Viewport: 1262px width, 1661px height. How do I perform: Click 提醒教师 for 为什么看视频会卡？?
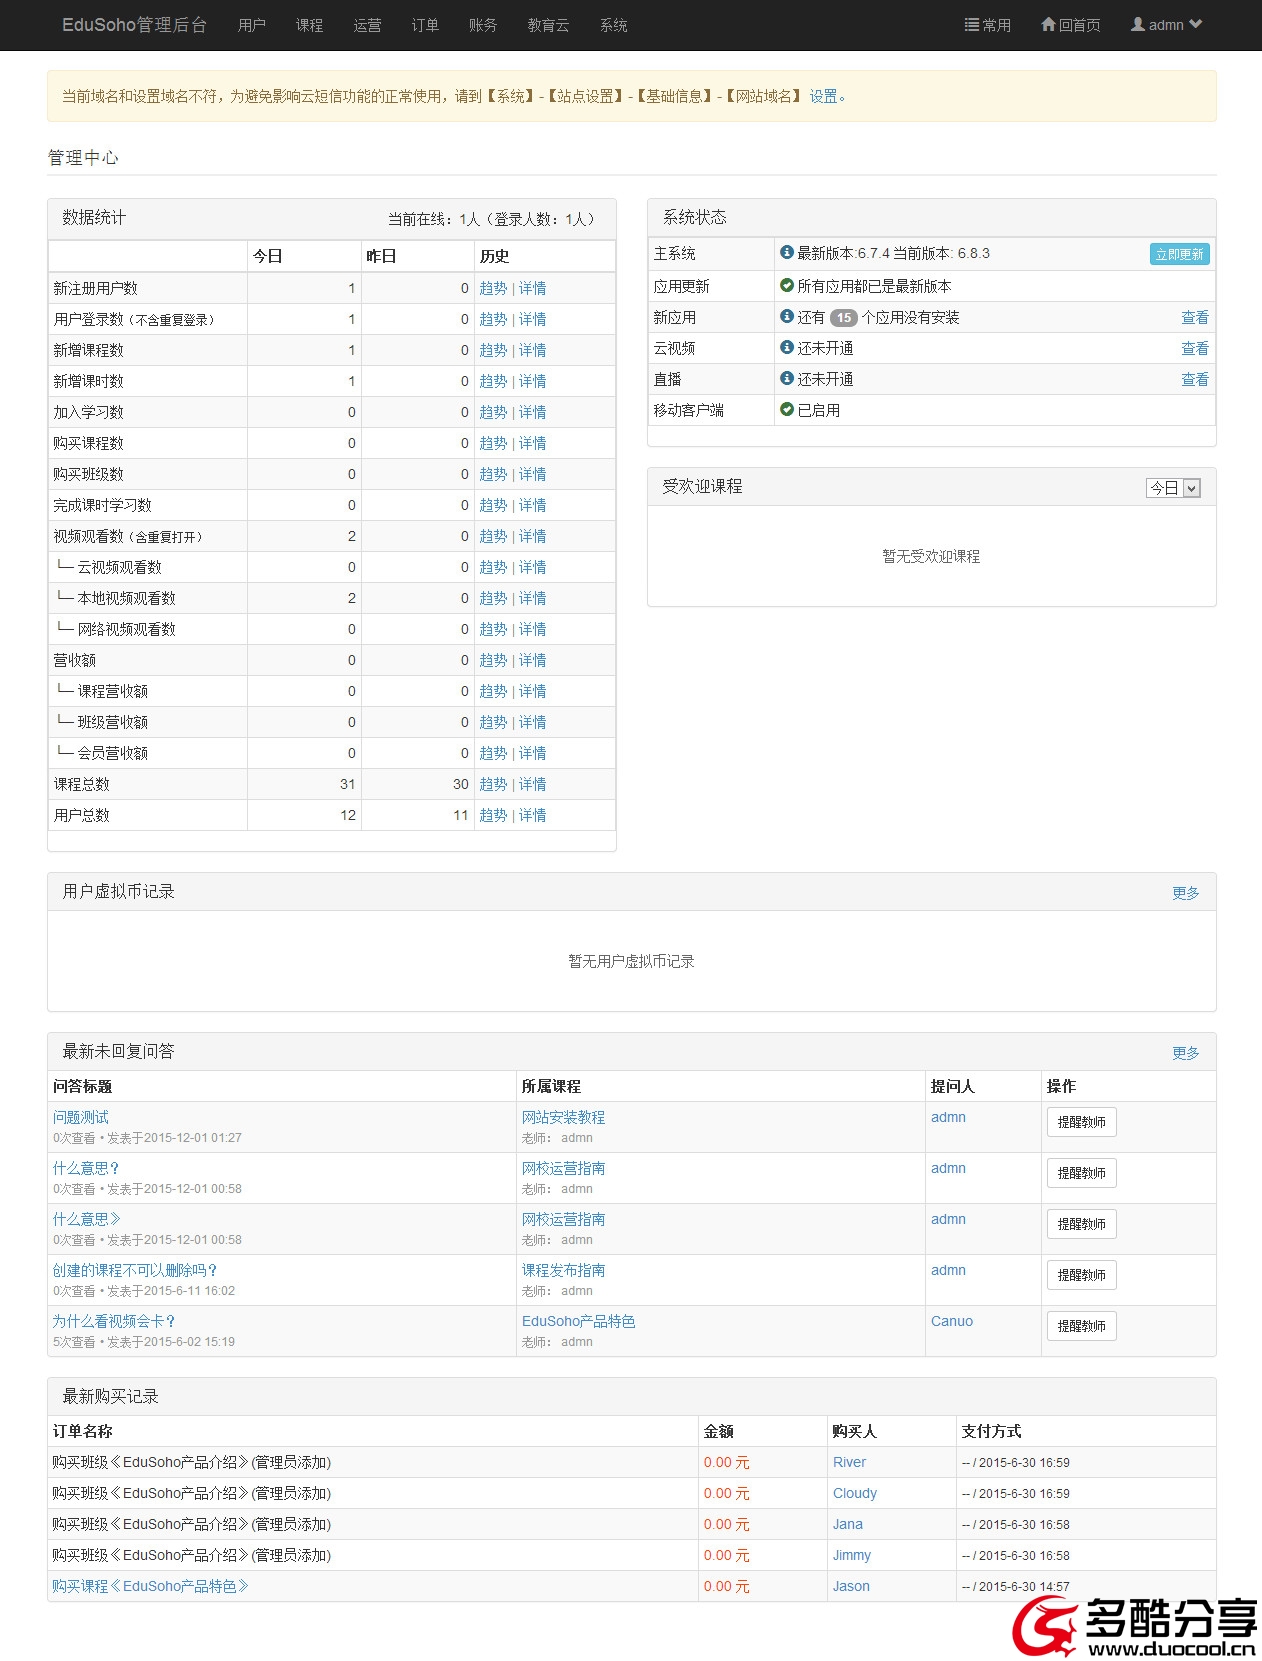pyautogui.click(x=1082, y=1326)
